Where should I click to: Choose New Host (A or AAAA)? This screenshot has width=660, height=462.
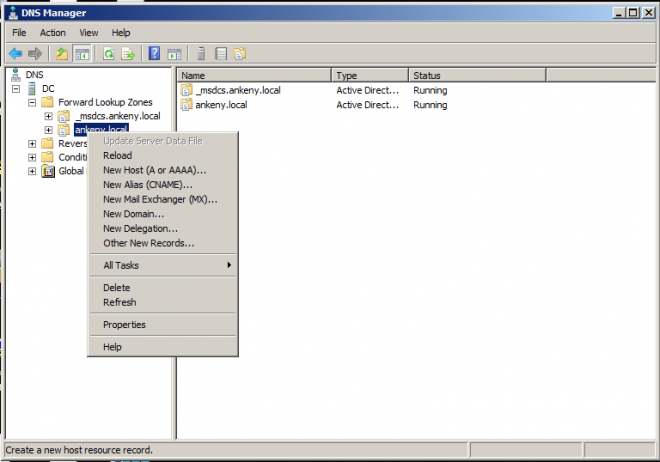(x=162, y=170)
